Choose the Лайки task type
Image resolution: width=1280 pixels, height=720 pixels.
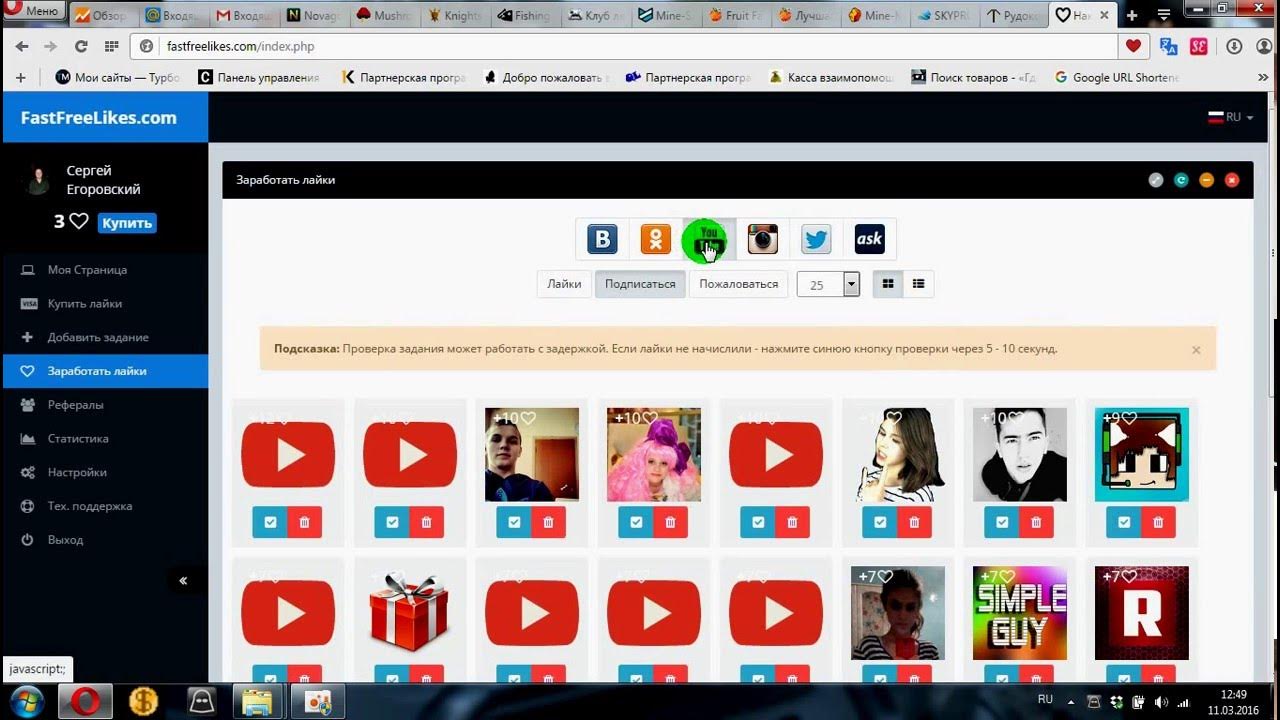click(x=564, y=284)
